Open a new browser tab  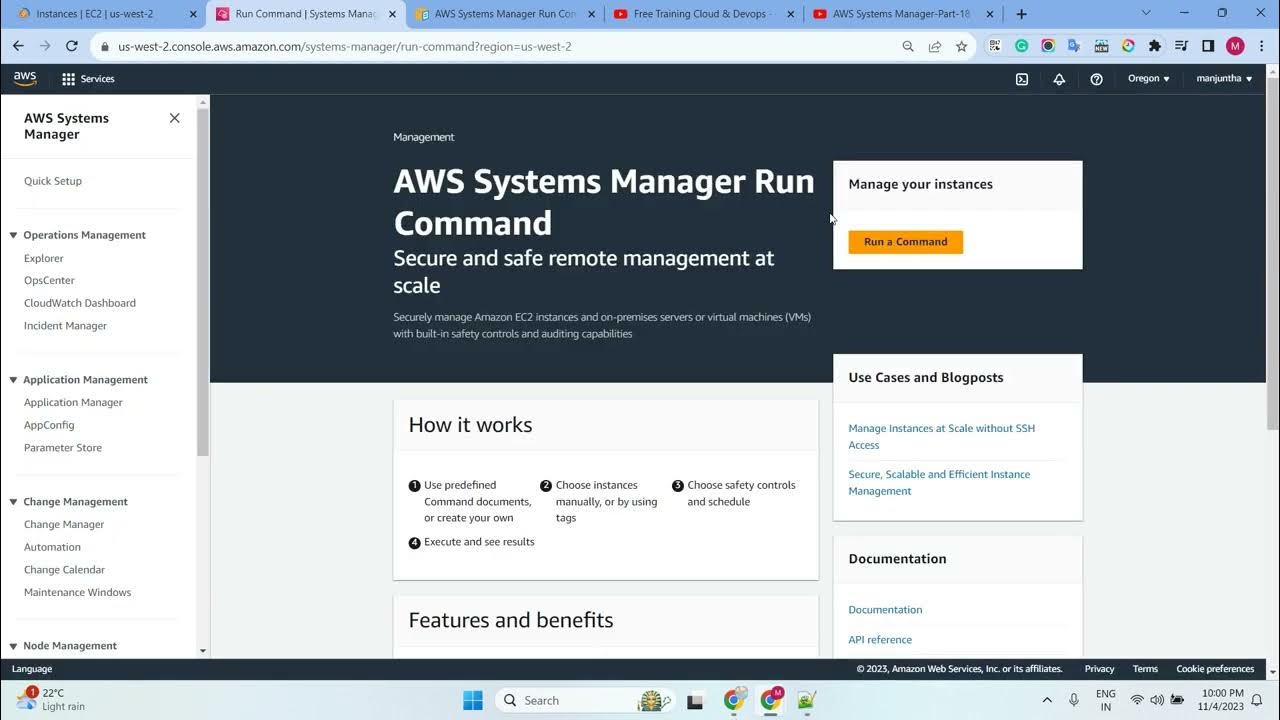[x=1021, y=14]
